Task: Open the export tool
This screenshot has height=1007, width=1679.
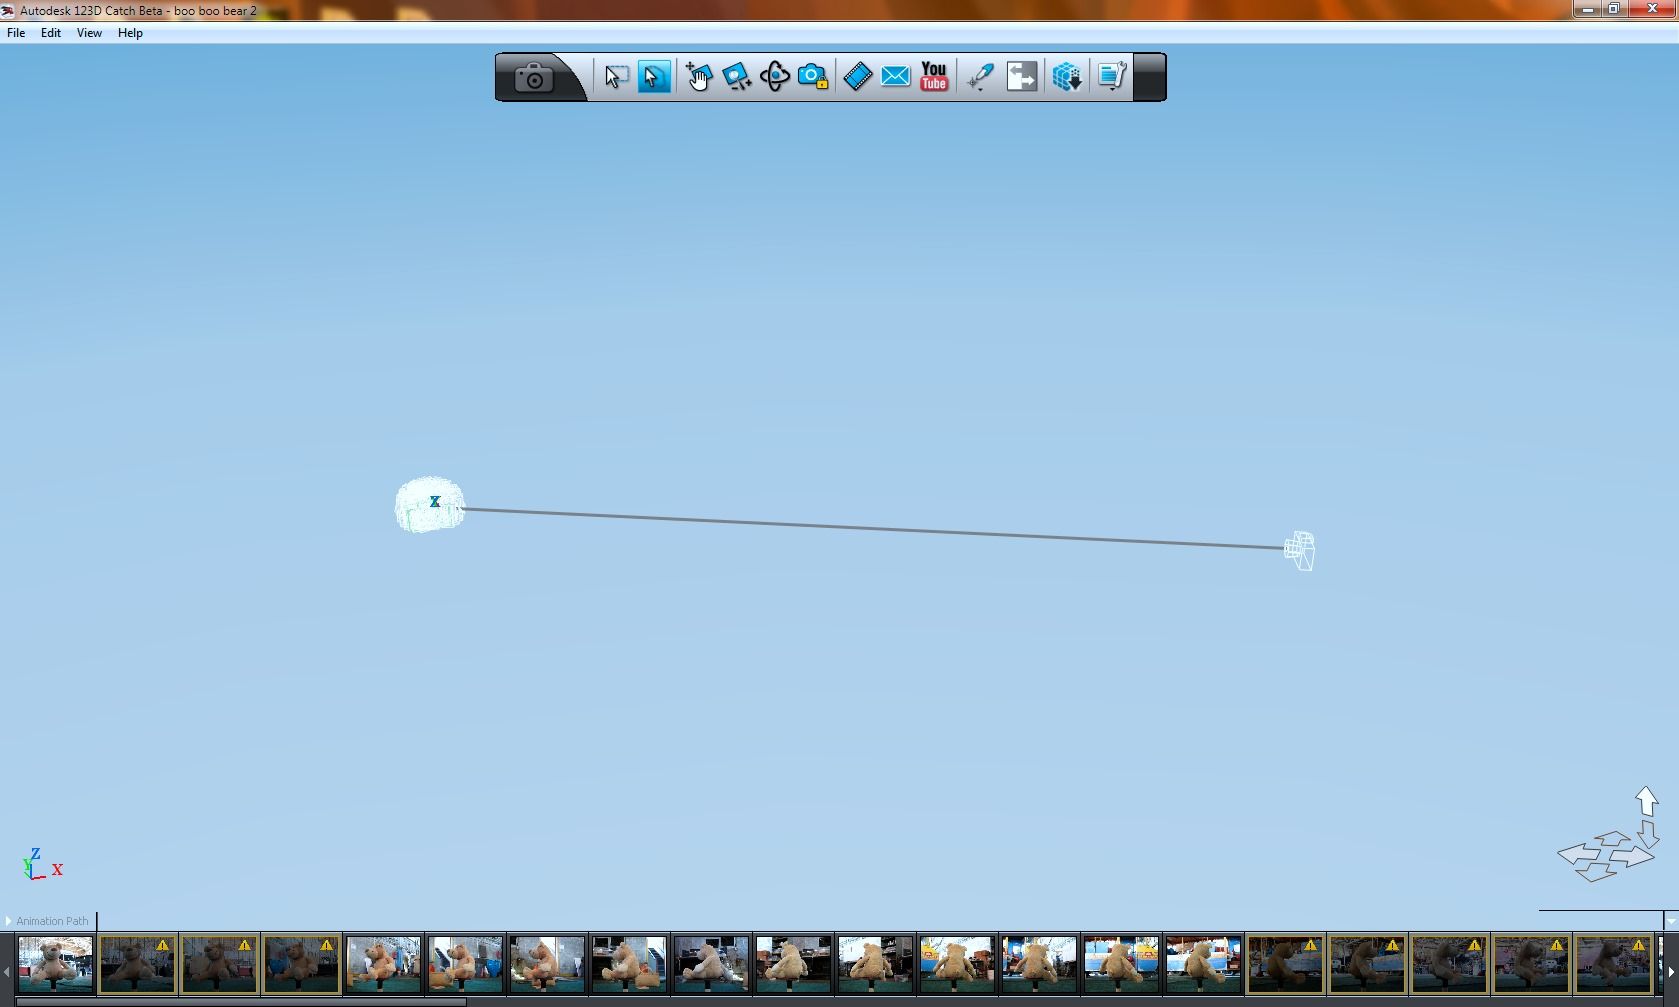Action: tap(1021, 76)
